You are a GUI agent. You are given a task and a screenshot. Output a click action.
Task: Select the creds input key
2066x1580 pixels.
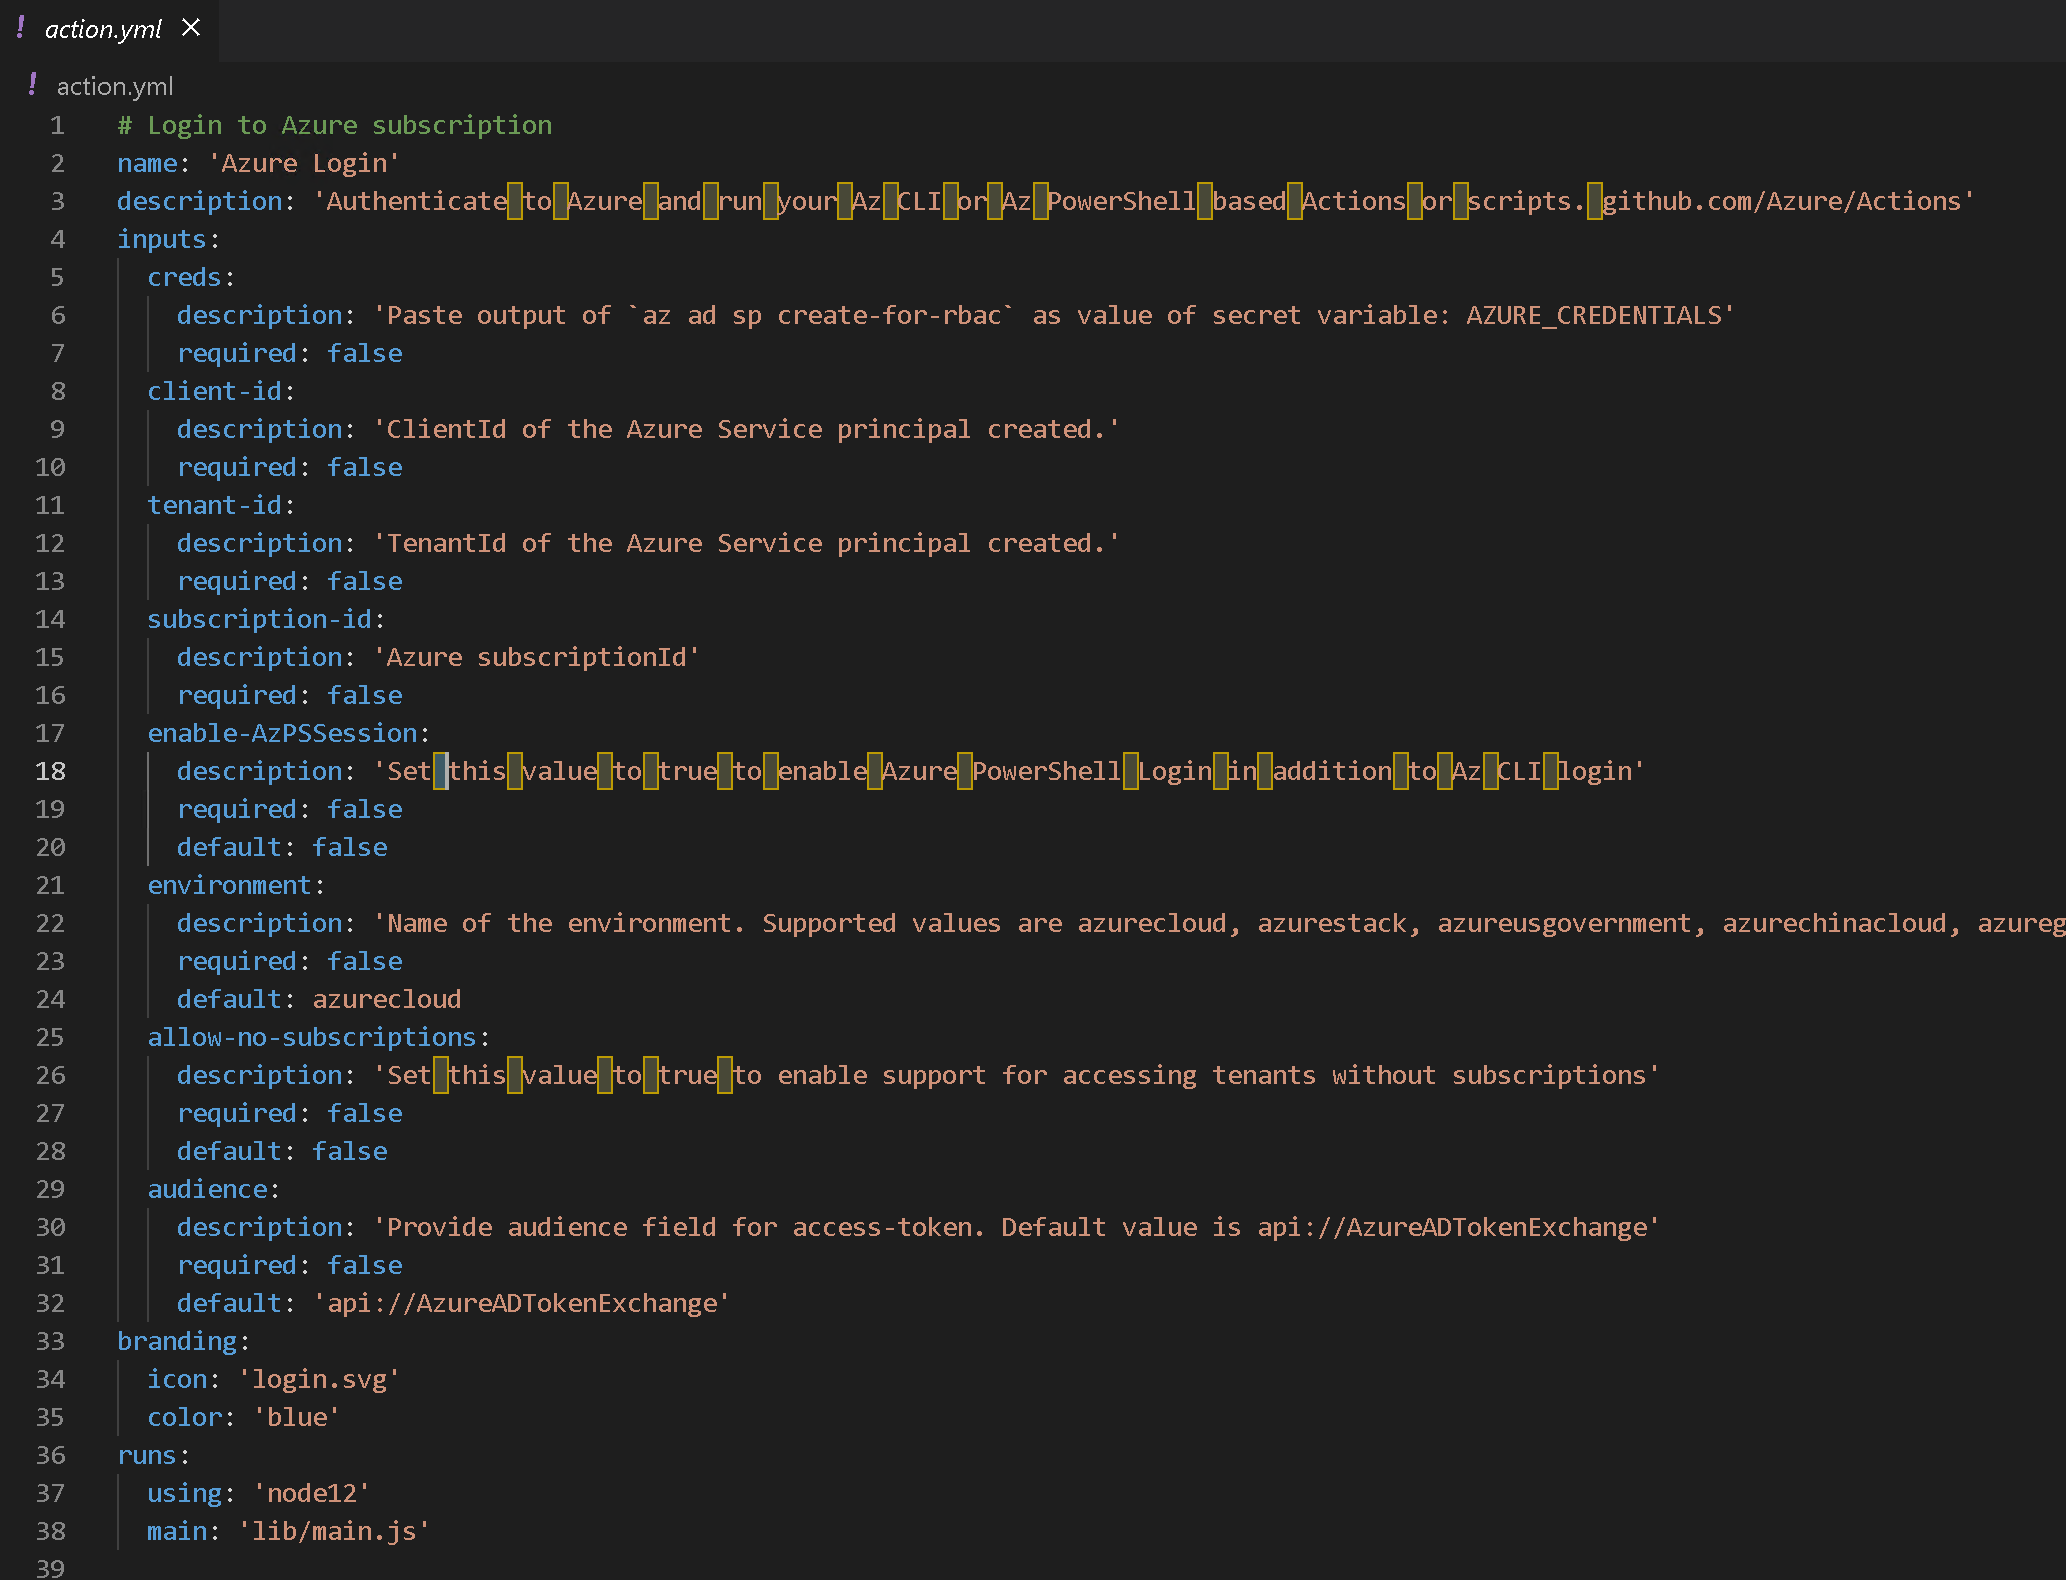(x=183, y=276)
